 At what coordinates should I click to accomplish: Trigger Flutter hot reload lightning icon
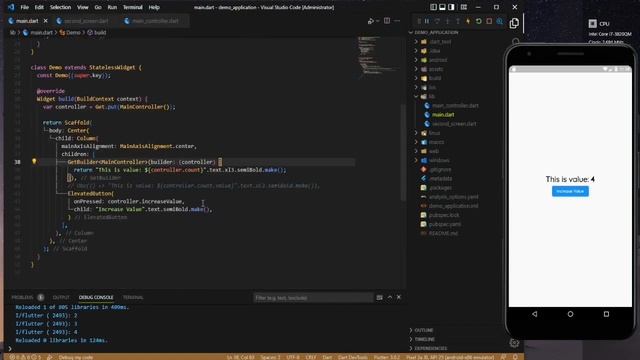point(468,21)
